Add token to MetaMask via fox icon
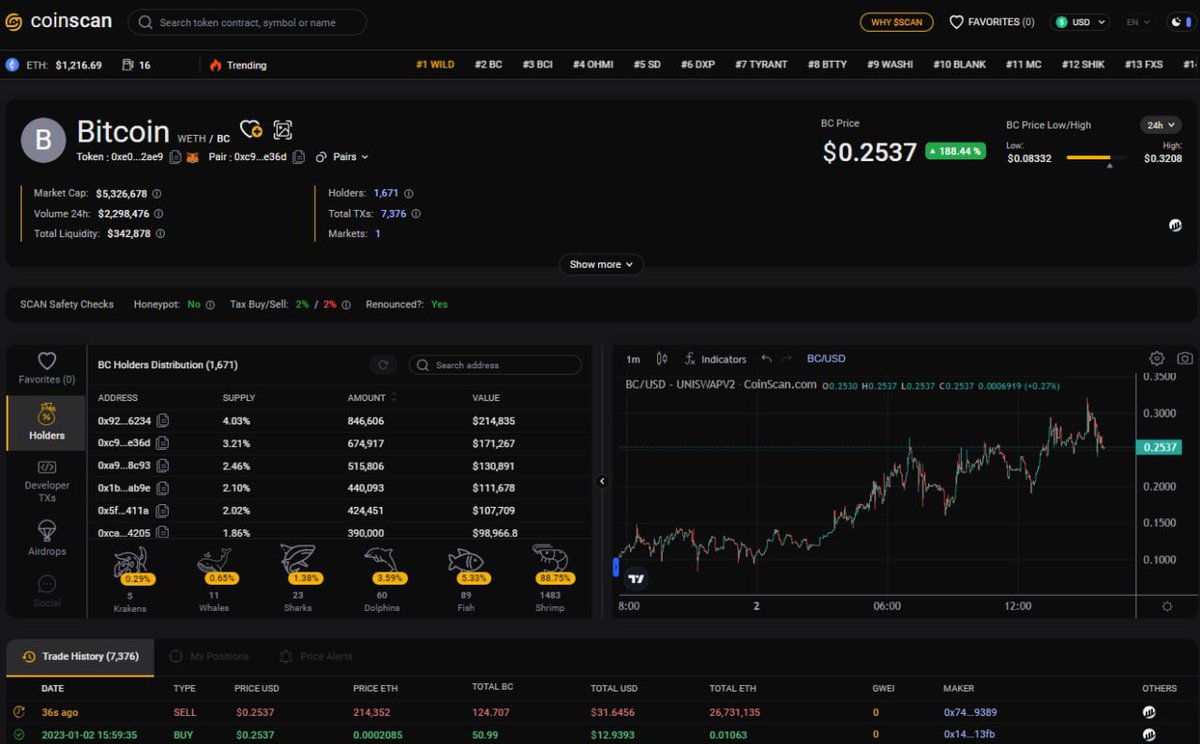This screenshot has height=744, width=1200. tap(192, 157)
